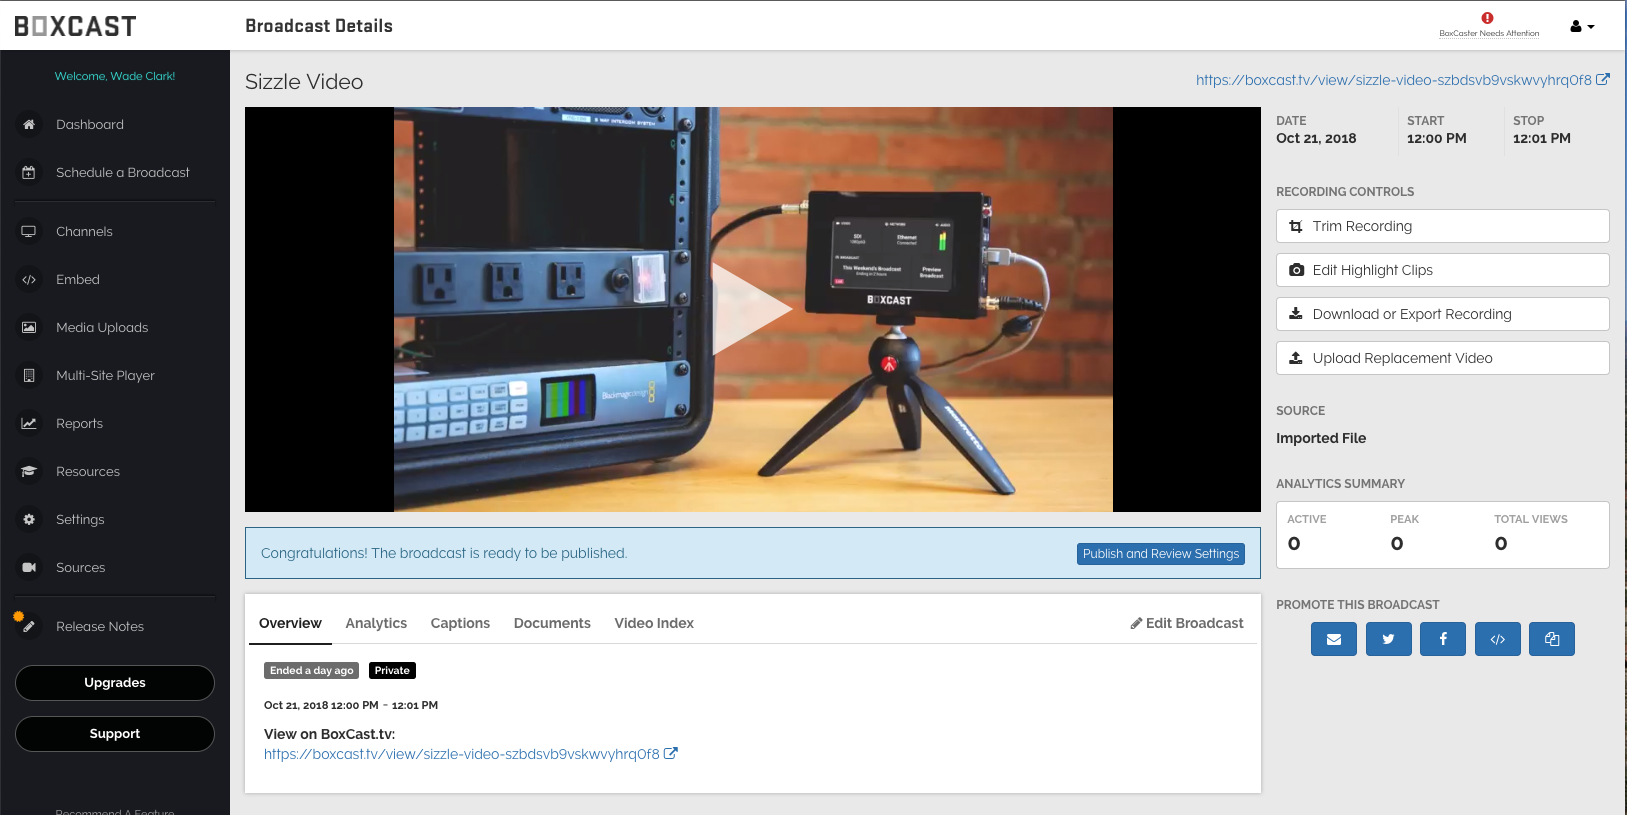Click the Dashboard home icon in sidebar

tap(29, 125)
